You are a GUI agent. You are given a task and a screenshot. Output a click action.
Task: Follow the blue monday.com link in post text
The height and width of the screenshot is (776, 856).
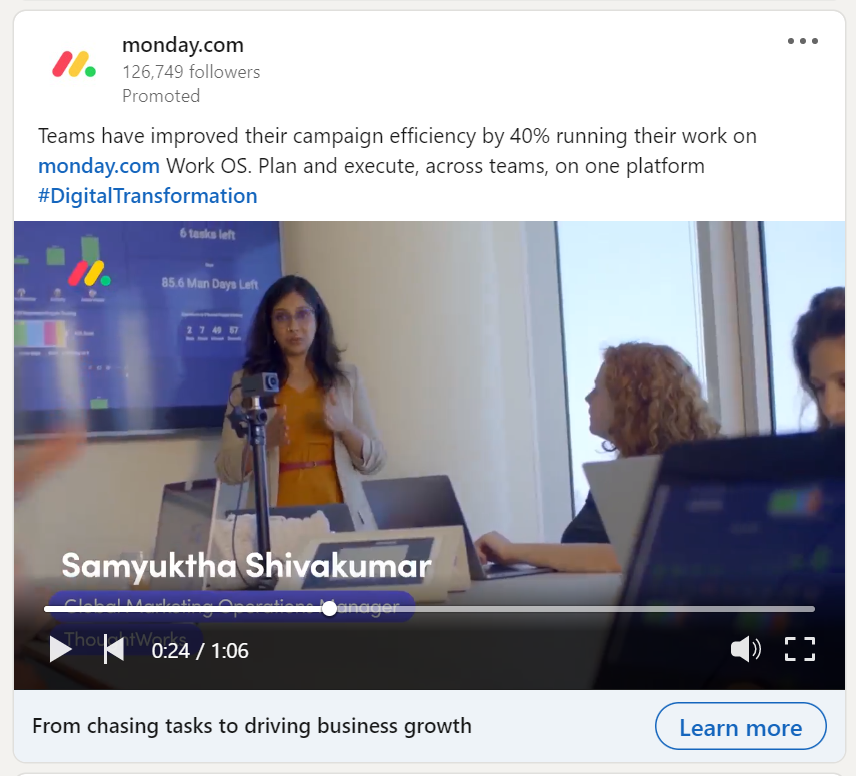tap(99, 166)
